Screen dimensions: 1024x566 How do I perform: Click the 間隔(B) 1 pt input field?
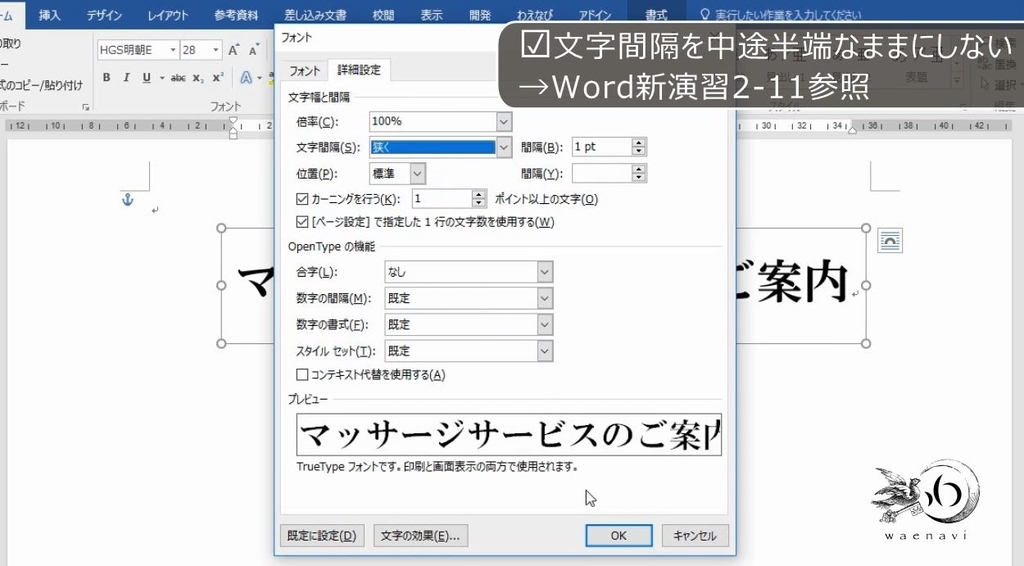[602, 147]
